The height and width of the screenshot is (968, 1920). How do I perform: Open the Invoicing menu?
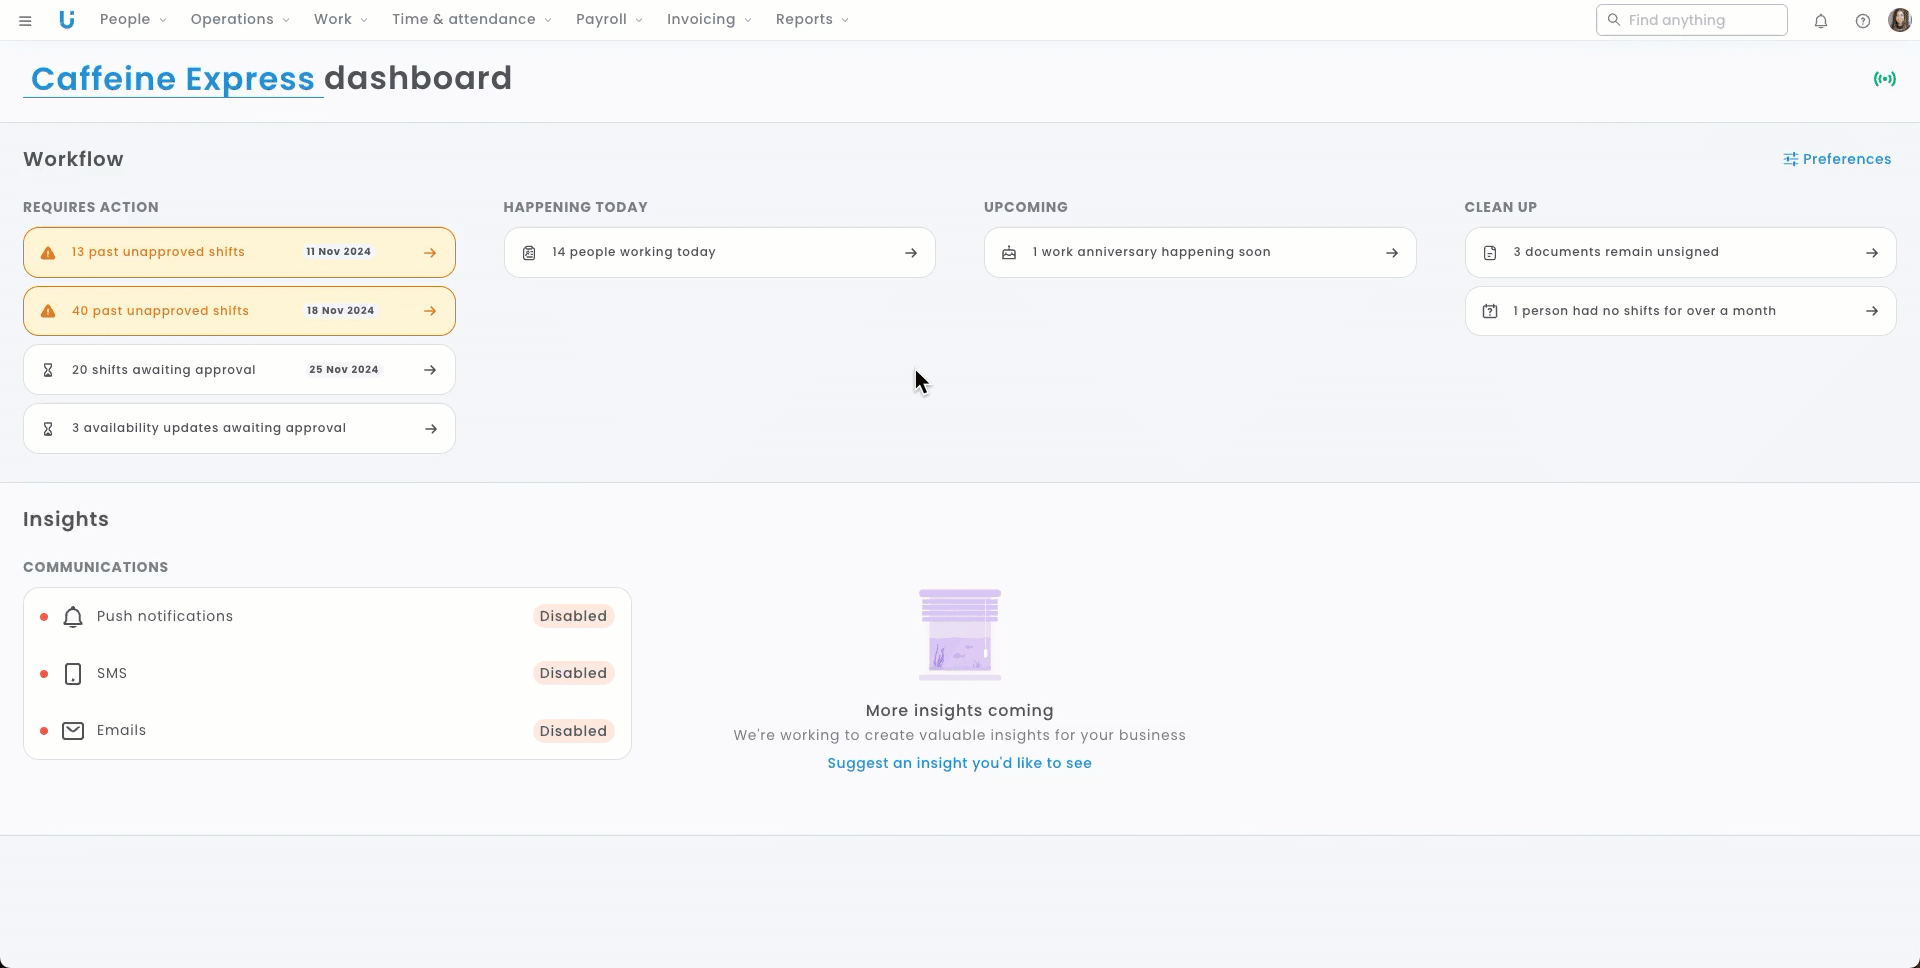pyautogui.click(x=708, y=20)
